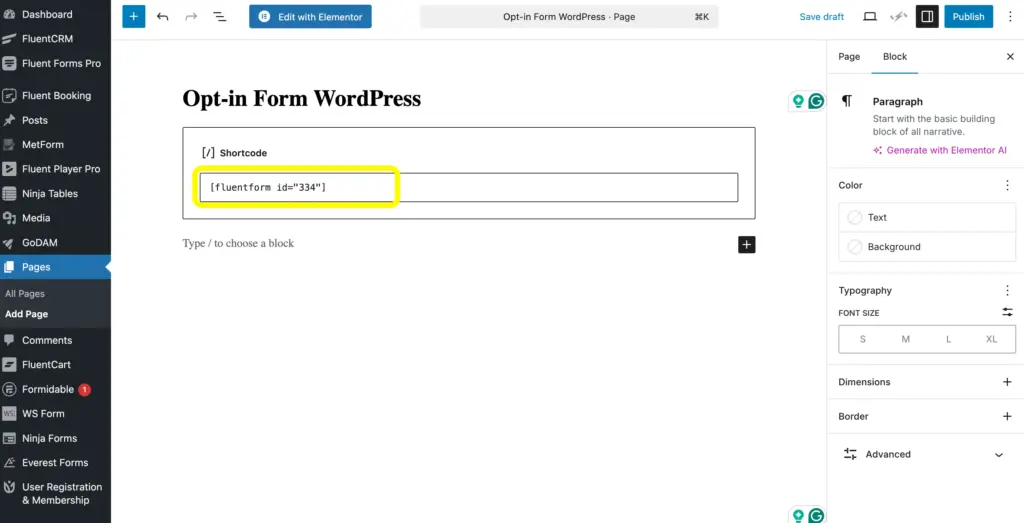Expand the Advanced section chevron

[999, 455]
